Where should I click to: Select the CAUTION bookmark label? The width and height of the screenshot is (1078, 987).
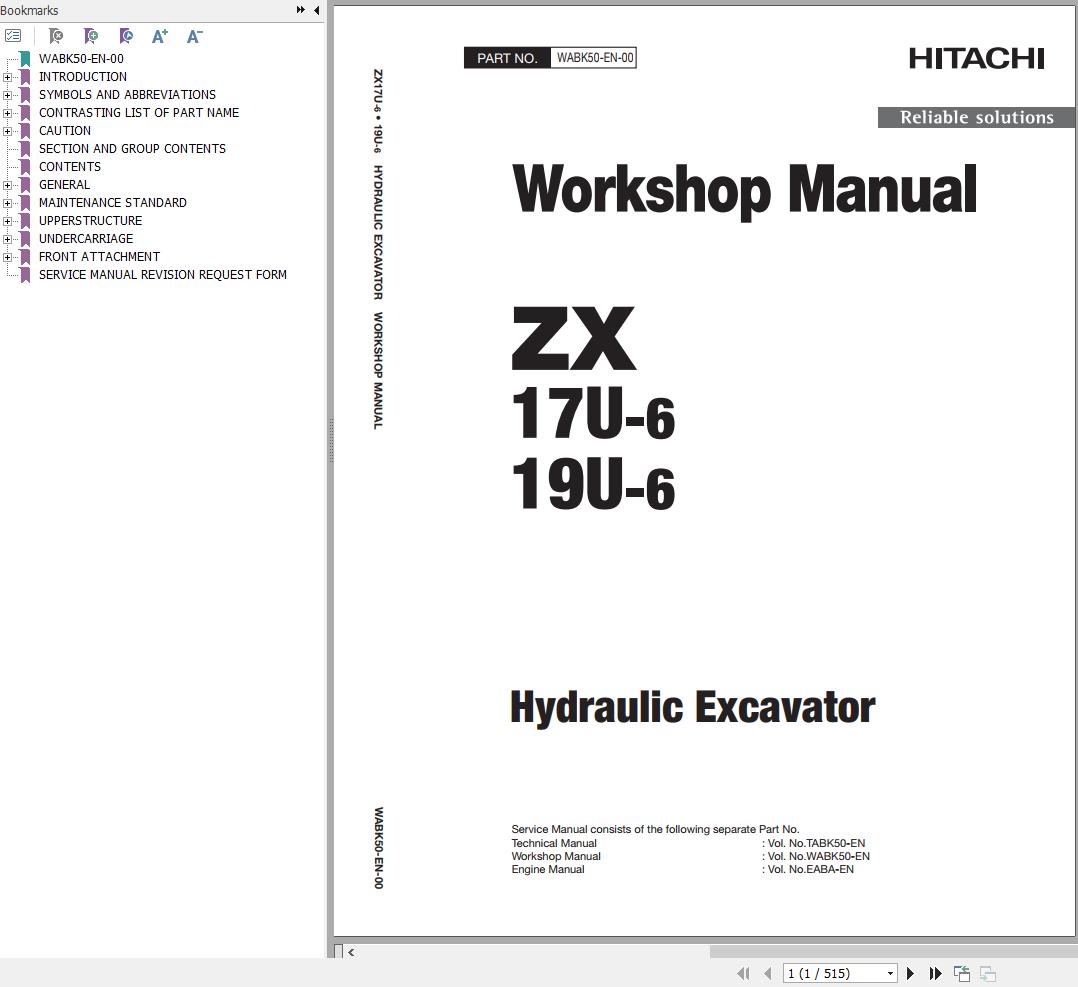[x=65, y=131]
